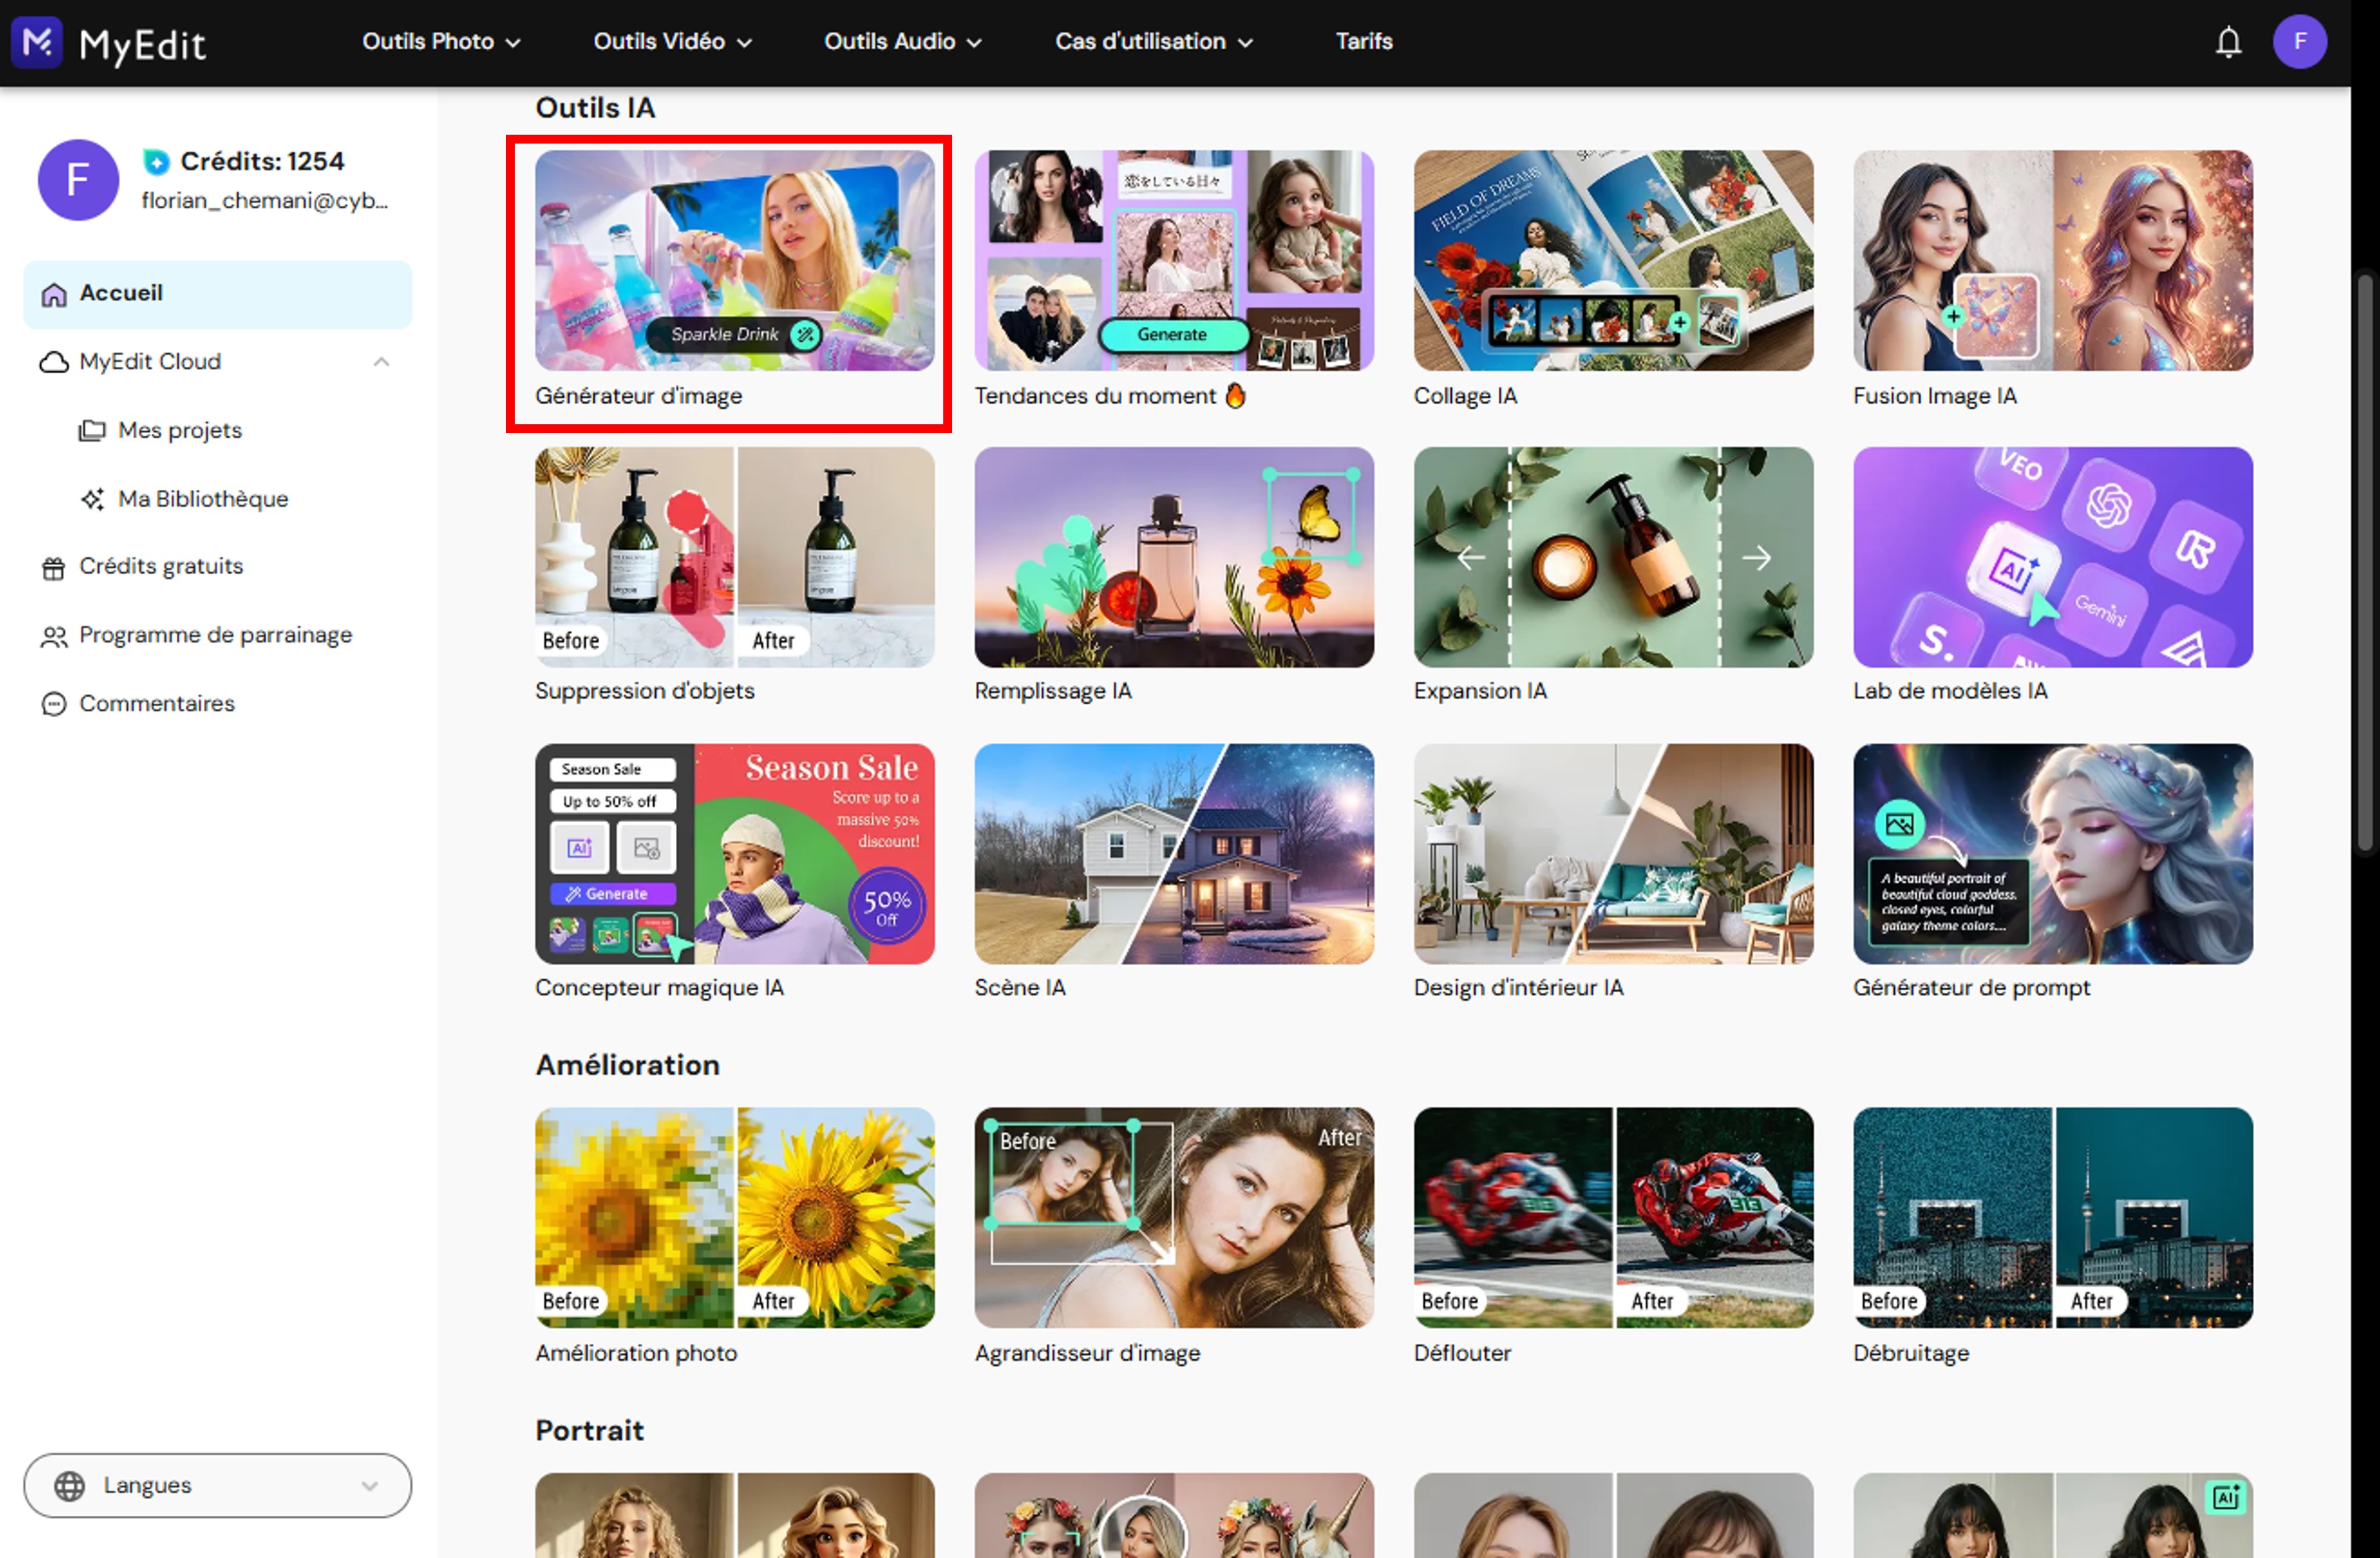Screen dimensions: 2380x1558
Task: Click the large F profile avatar in sidebar
Action: click(78, 180)
